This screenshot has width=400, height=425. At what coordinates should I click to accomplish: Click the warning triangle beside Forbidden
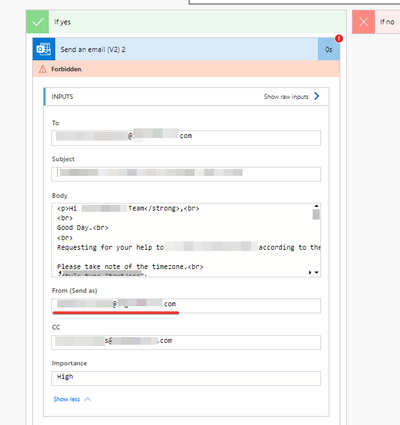click(x=43, y=69)
